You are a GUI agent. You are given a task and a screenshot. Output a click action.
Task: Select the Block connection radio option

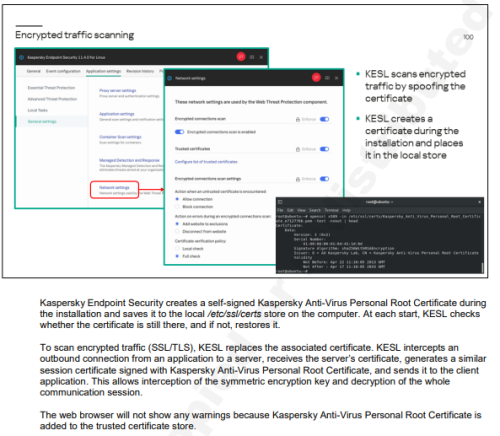[x=177, y=207]
